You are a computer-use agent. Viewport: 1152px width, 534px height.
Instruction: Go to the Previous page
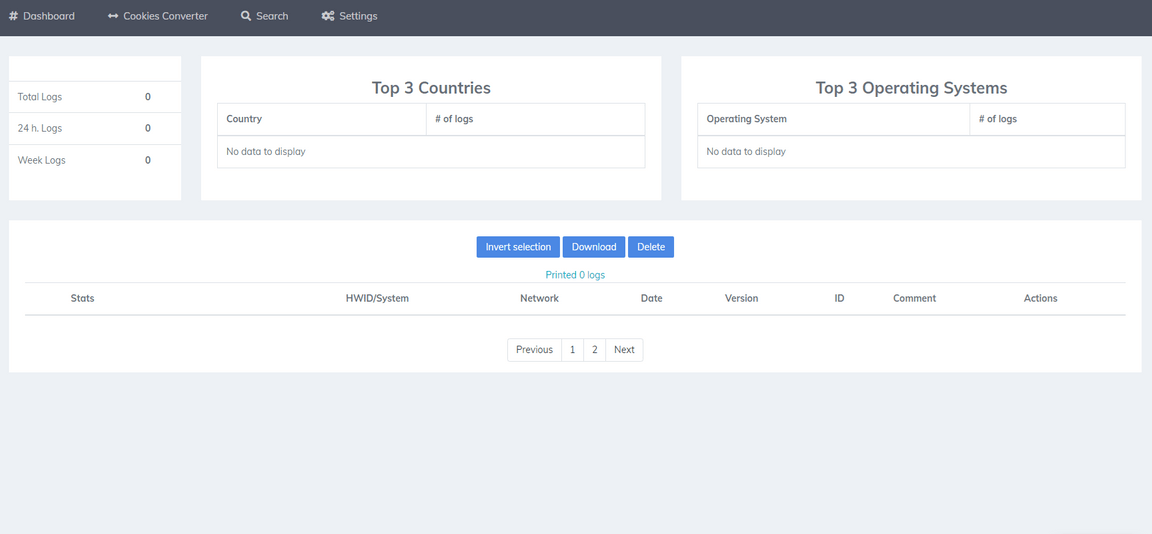click(534, 350)
